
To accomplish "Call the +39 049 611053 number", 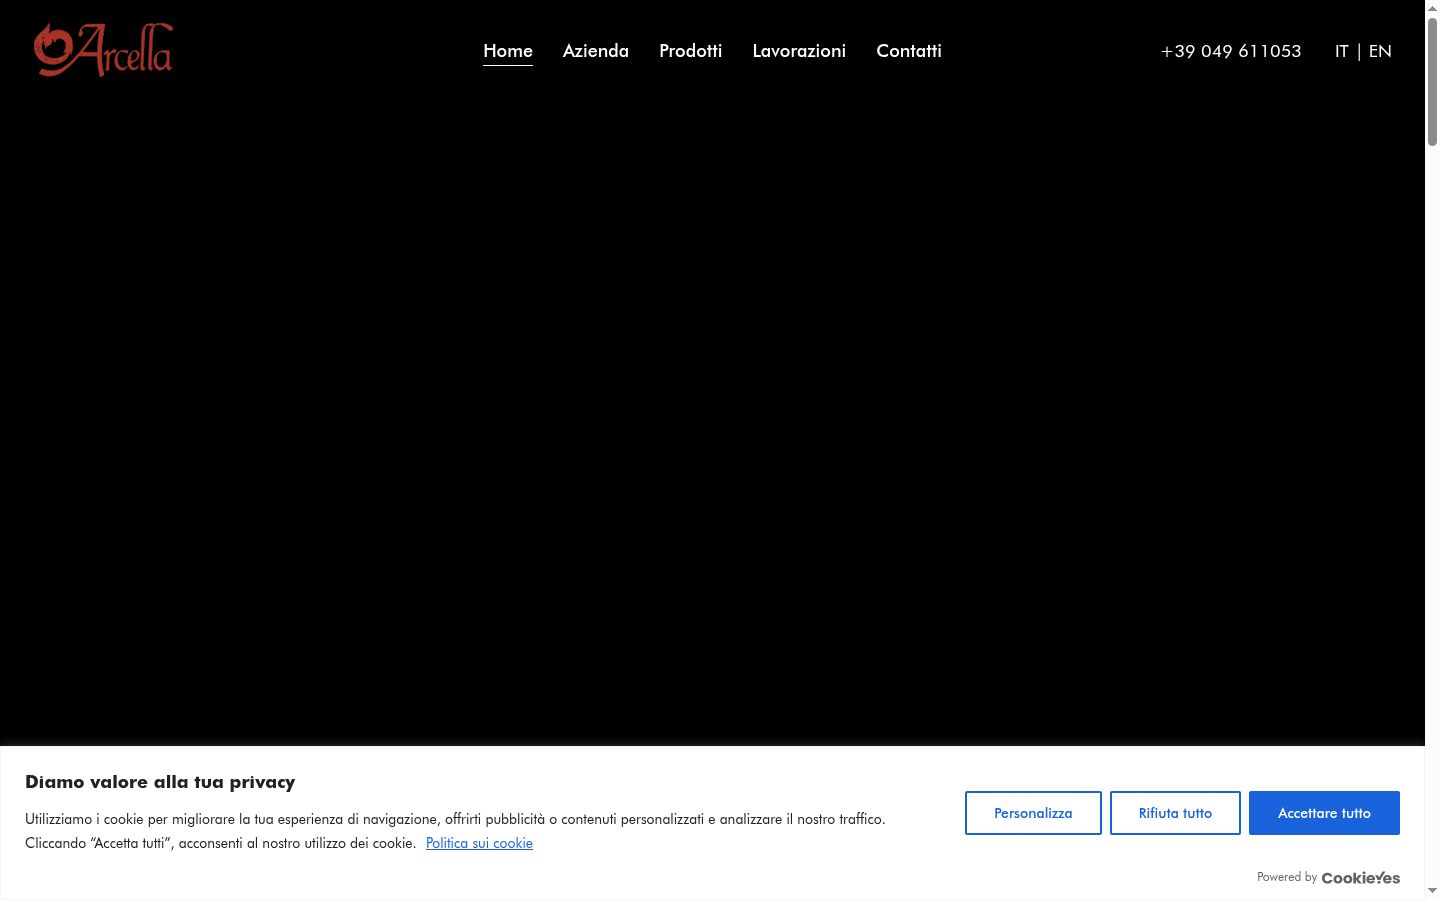I will pos(1231,51).
